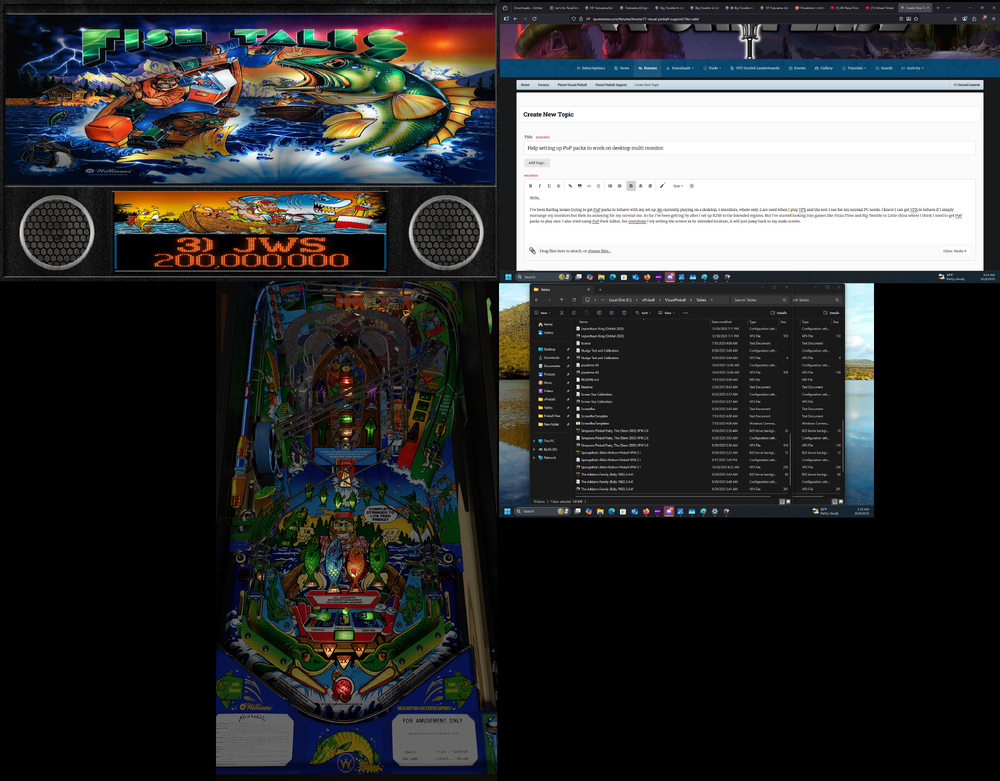
Task: Click the Planet Visual Pinball breadcrumb link
Action: coord(572,85)
